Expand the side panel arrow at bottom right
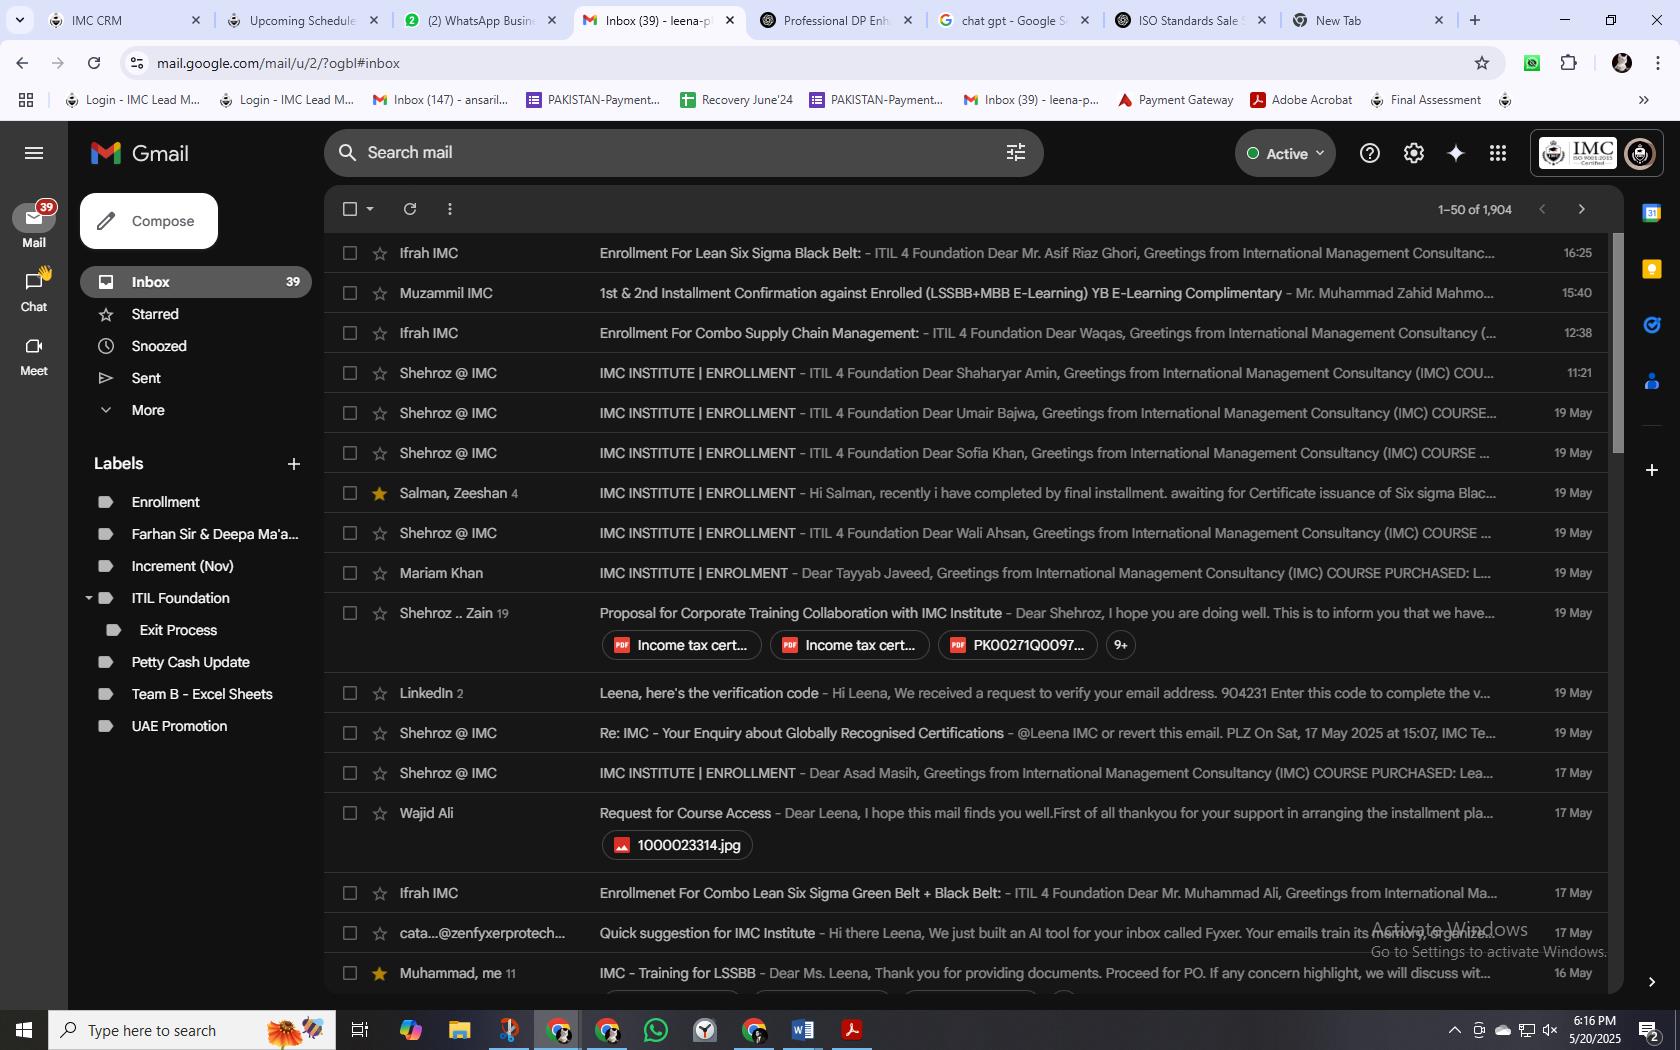The height and width of the screenshot is (1050, 1680). [1651, 982]
